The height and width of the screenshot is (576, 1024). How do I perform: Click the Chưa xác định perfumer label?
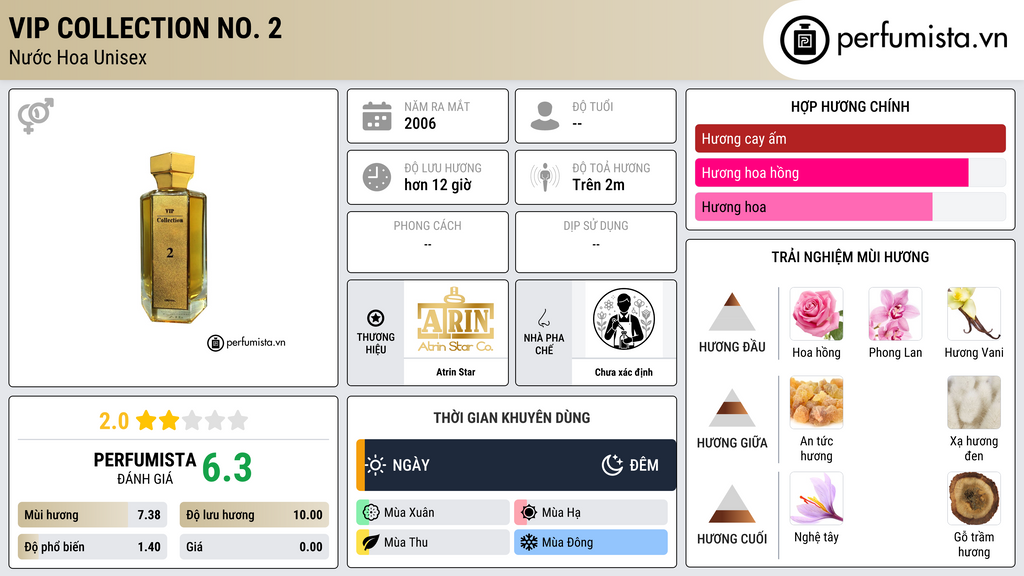pos(624,372)
